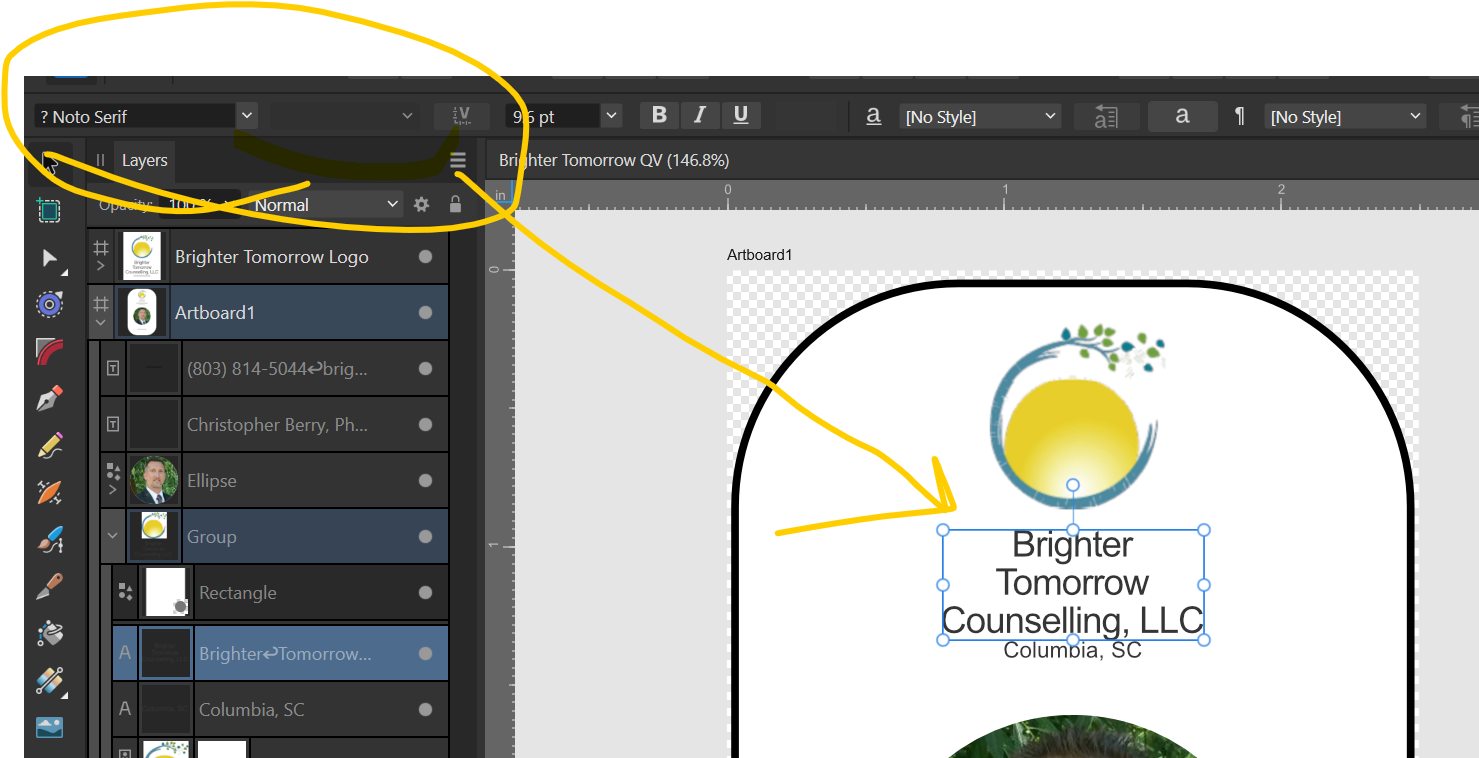Viewport: 1479px width, 758px height.
Task: Select the Place Image tool
Action: click(49, 727)
